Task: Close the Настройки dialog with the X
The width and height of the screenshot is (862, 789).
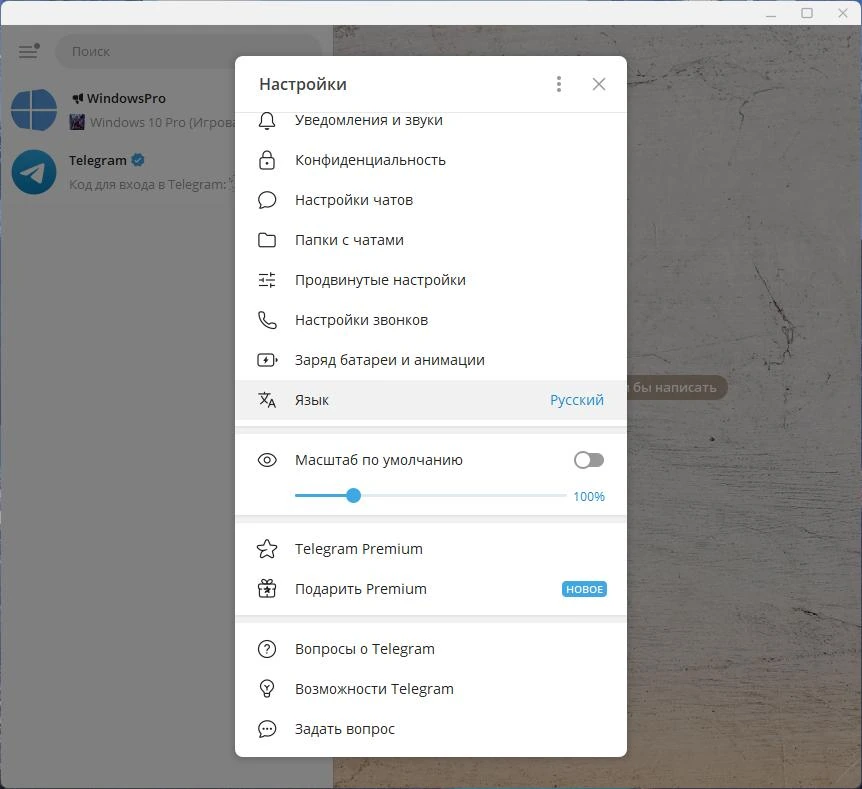Action: point(599,84)
